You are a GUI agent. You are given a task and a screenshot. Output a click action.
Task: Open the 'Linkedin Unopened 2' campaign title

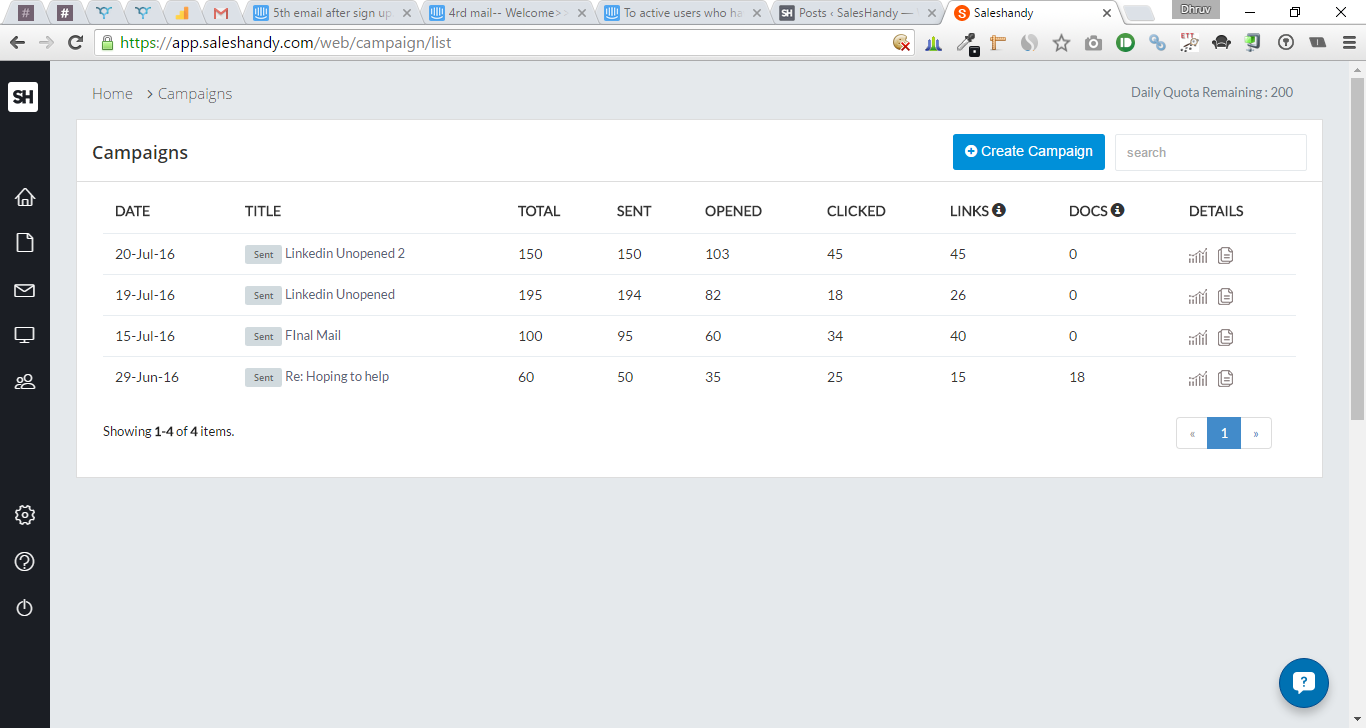(345, 253)
